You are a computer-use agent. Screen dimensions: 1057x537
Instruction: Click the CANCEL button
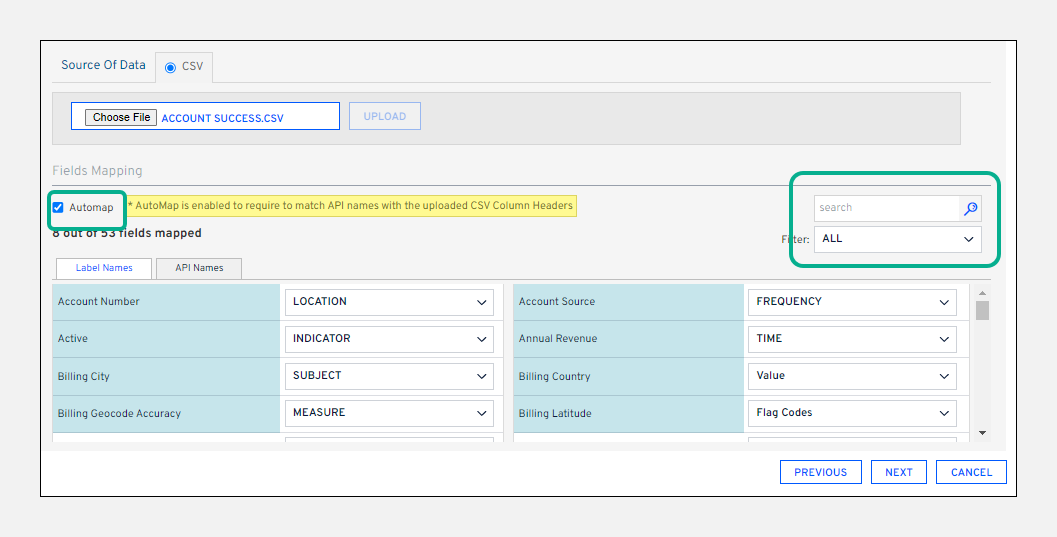[971, 472]
